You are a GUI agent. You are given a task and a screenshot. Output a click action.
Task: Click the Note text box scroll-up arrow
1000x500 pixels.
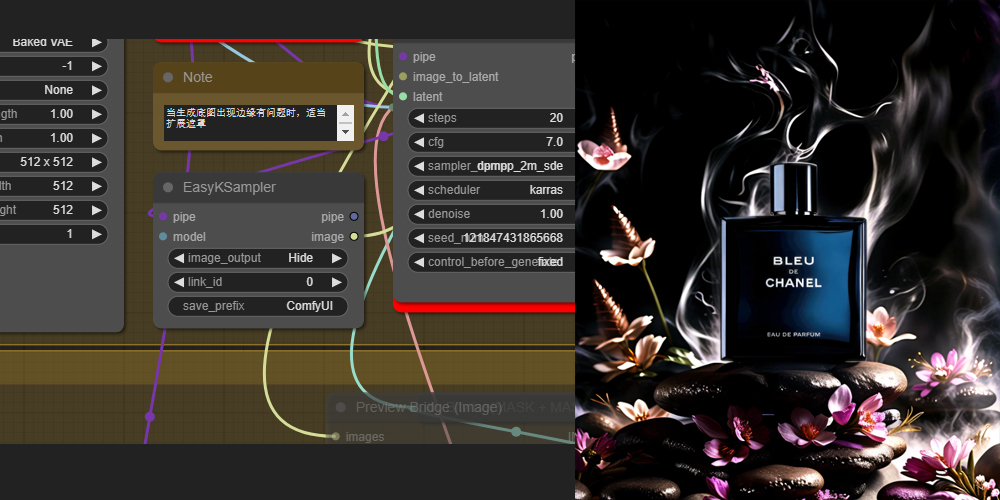[345, 114]
